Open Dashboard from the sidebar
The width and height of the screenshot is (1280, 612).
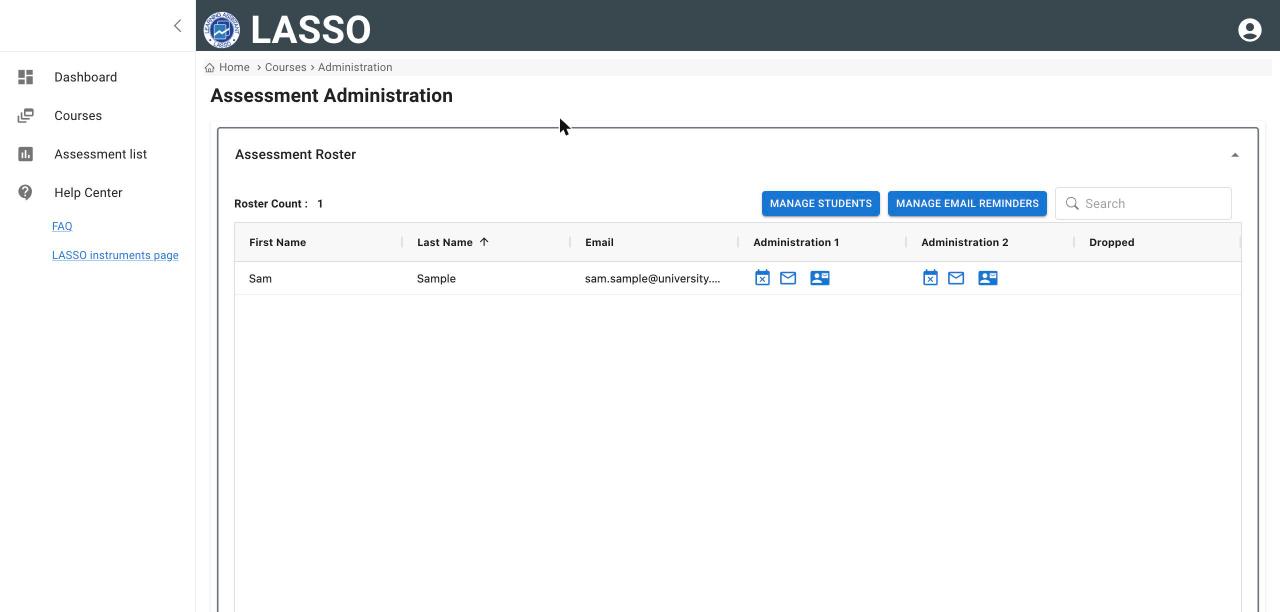[x=86, y=77]
